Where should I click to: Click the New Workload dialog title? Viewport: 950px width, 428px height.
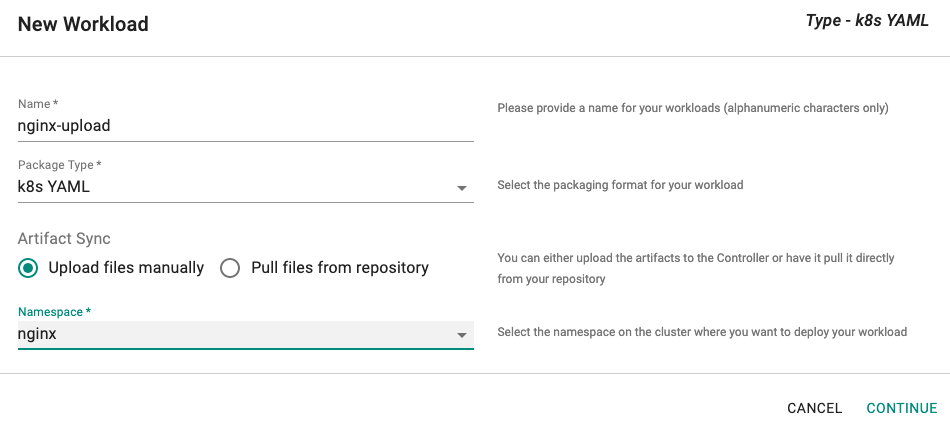(83, 24)
